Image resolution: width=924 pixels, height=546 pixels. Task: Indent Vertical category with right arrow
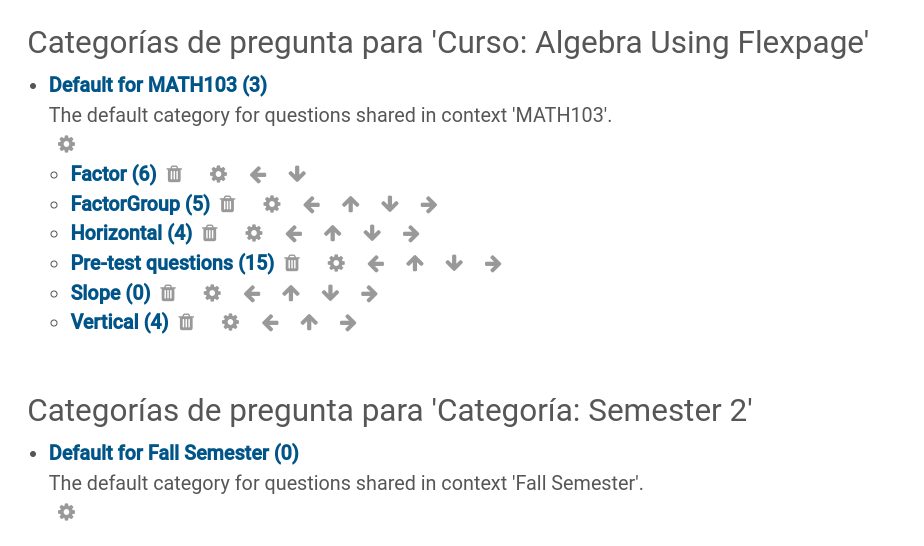(348, 323)
